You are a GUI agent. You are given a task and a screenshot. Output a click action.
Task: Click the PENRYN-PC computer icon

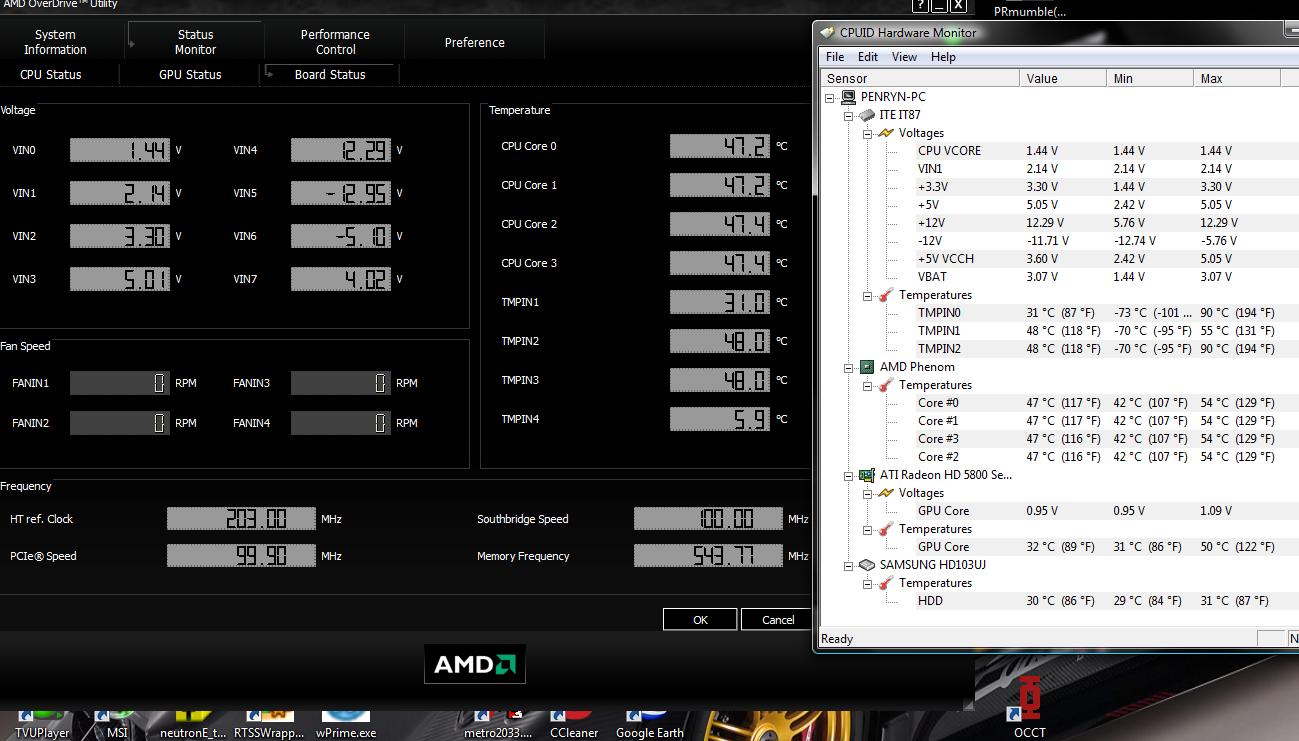[x=848, y=97]
